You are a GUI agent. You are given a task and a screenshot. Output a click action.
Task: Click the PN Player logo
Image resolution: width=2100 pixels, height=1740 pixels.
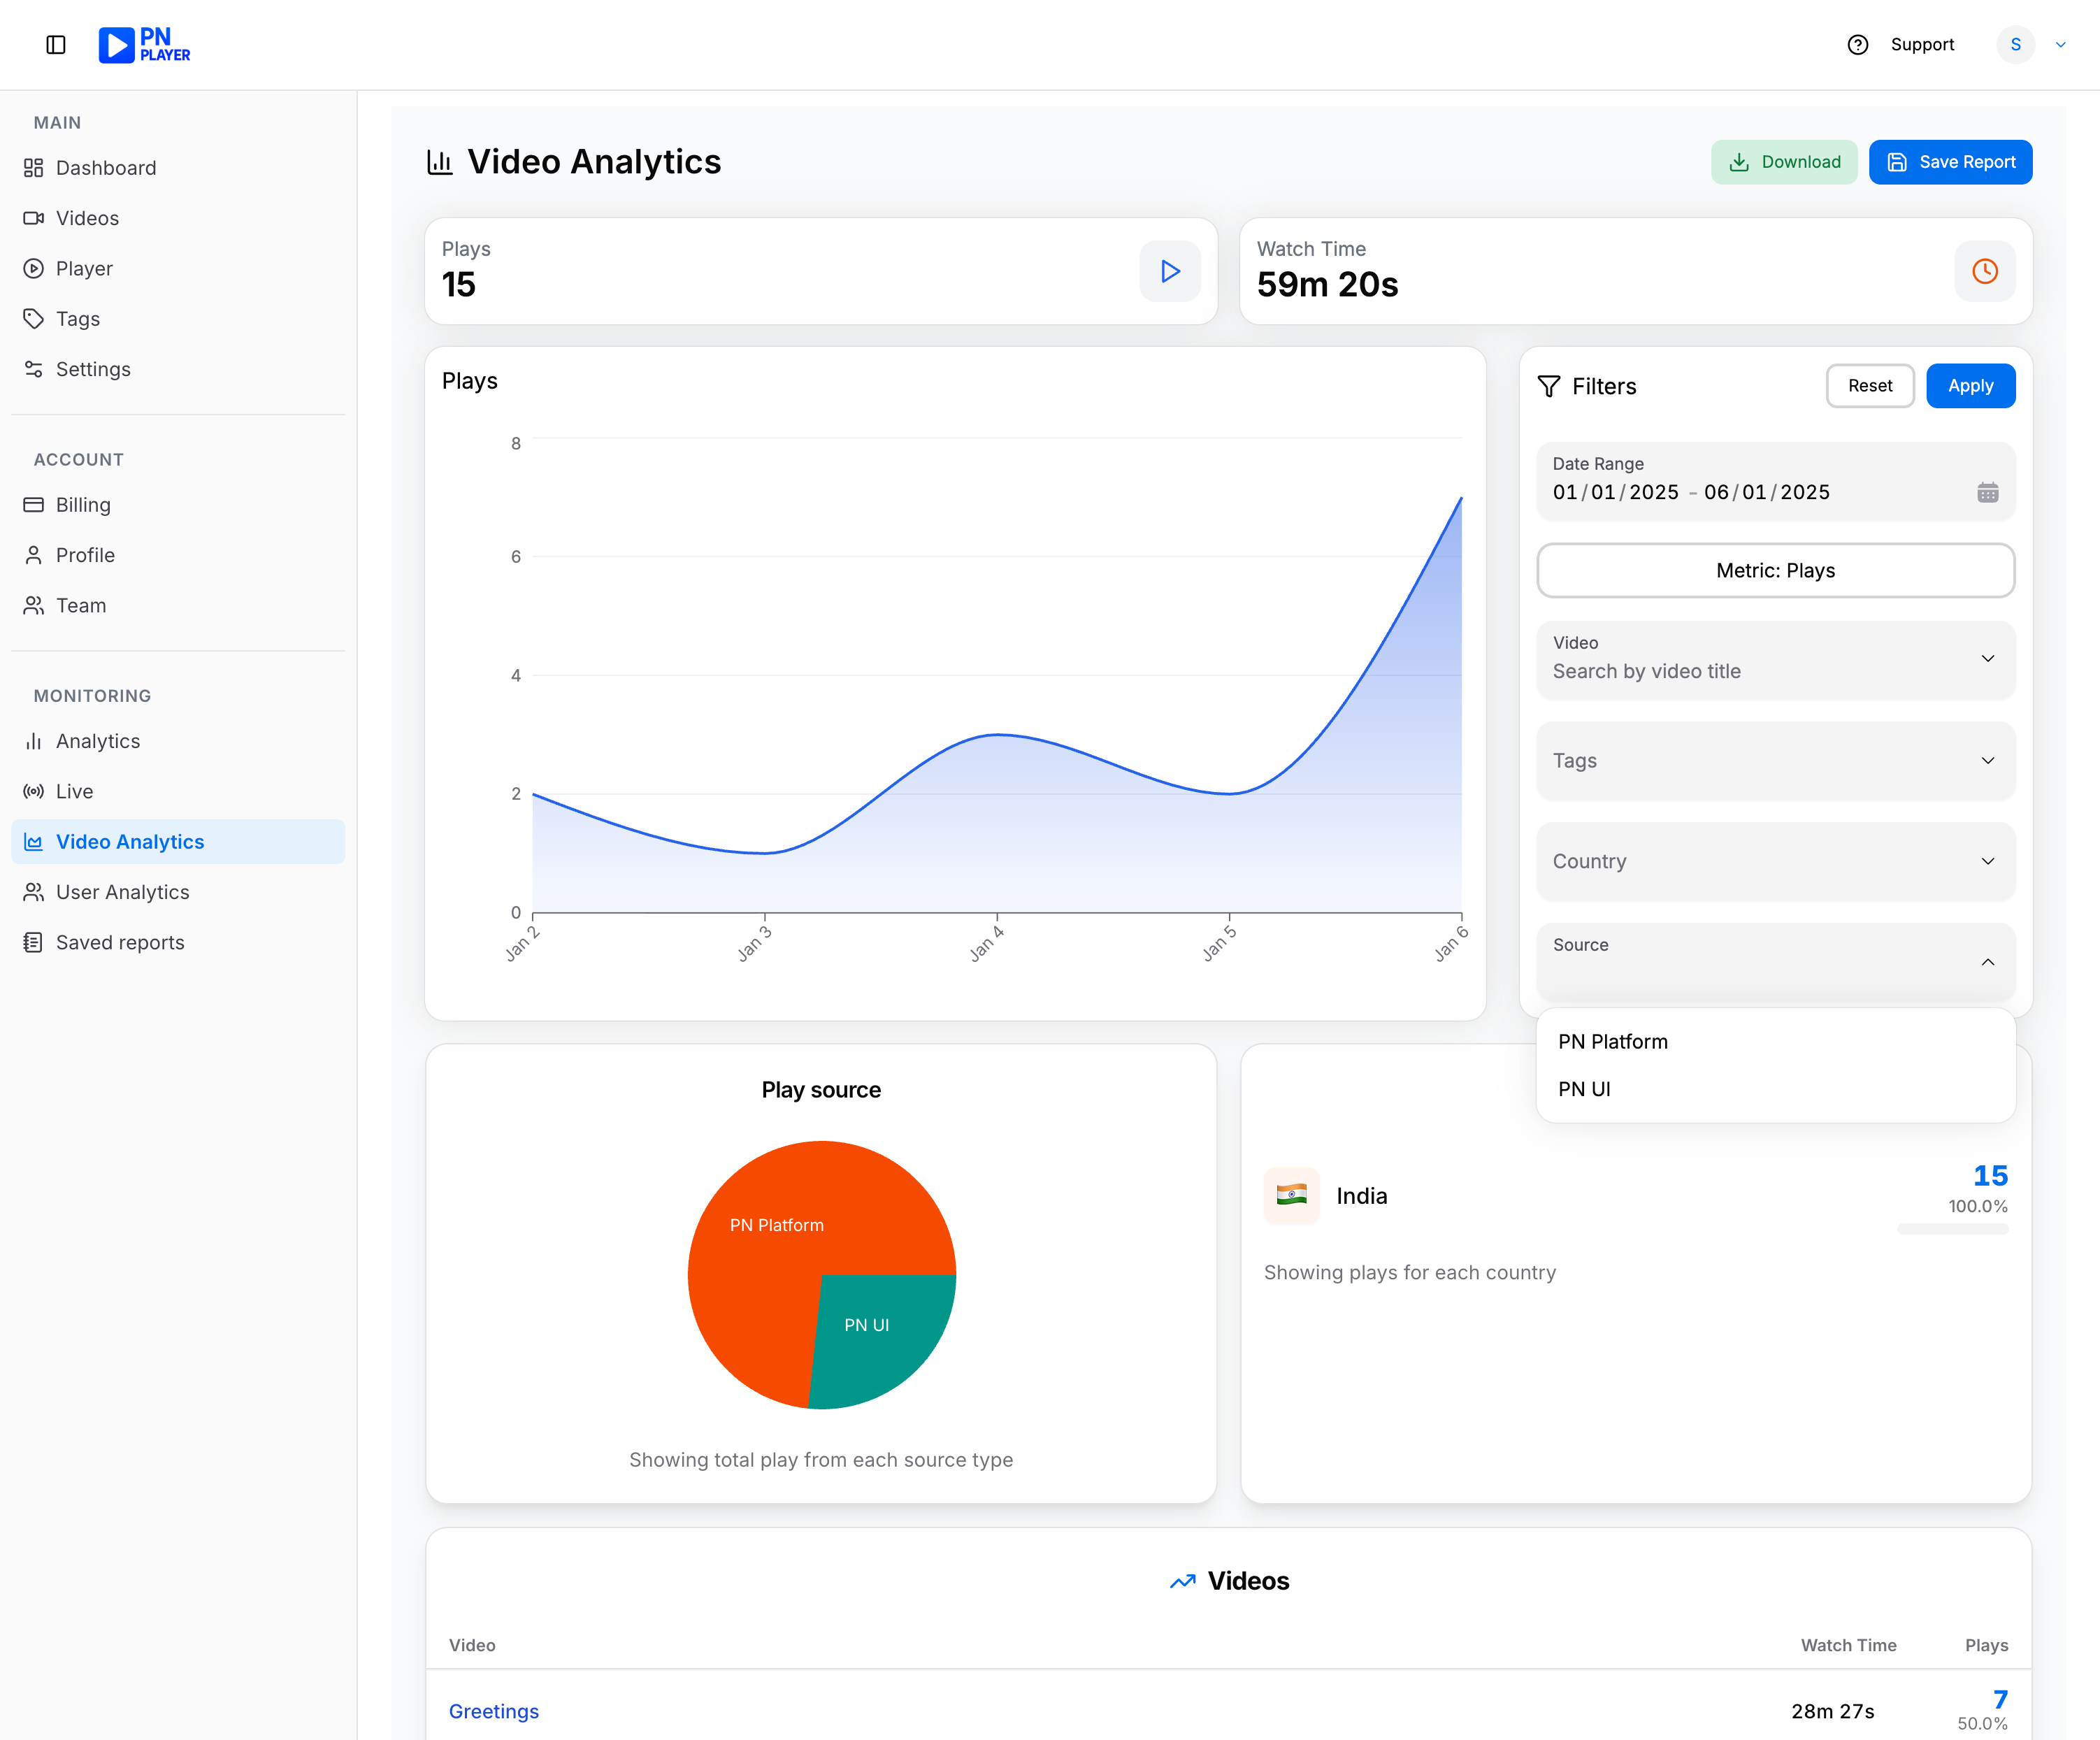click(143, 44)
